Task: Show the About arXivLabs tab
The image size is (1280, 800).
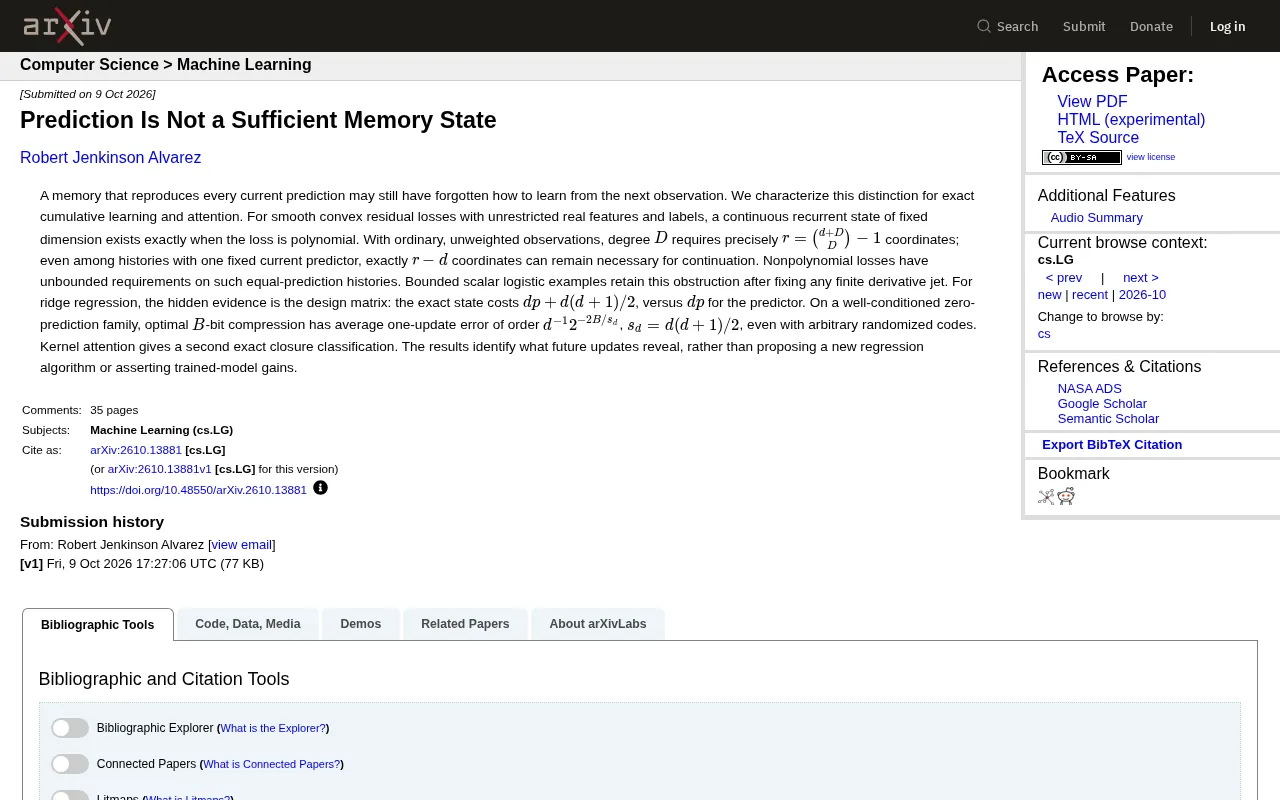Action: (x=598, y=624)
